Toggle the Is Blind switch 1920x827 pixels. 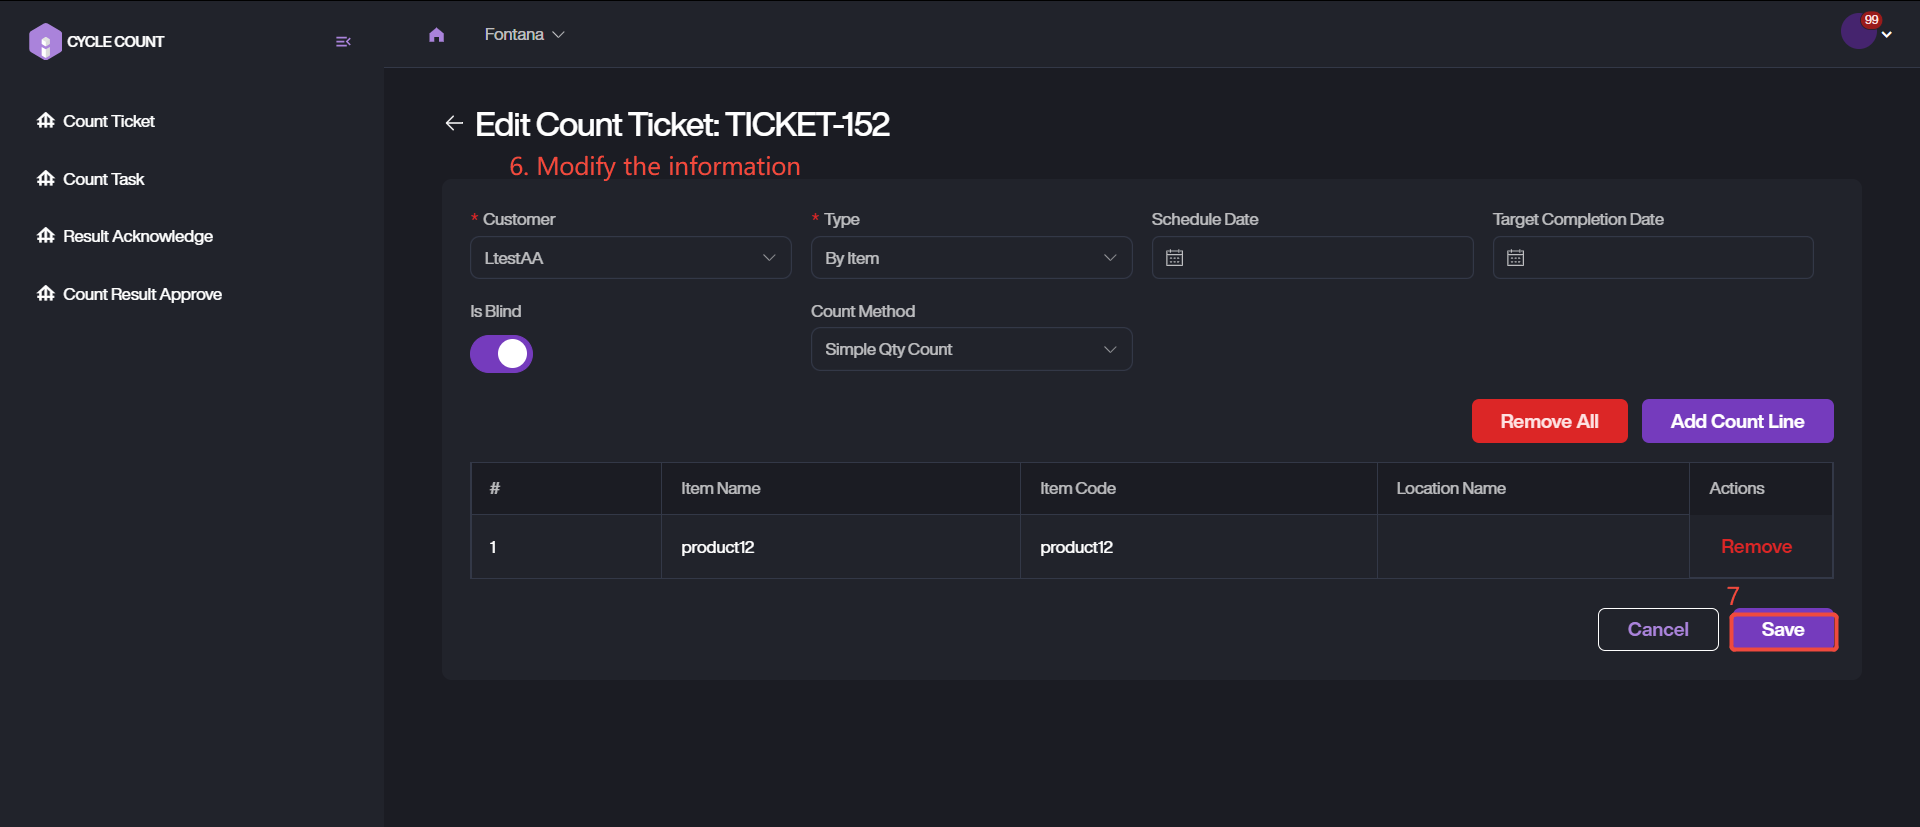(x=501, y=354)
